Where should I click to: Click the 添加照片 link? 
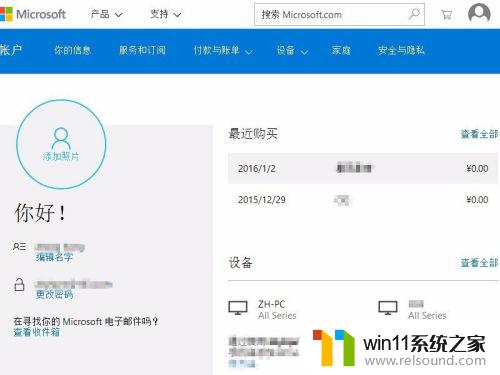pyautogui.click(x=61, y=156)
